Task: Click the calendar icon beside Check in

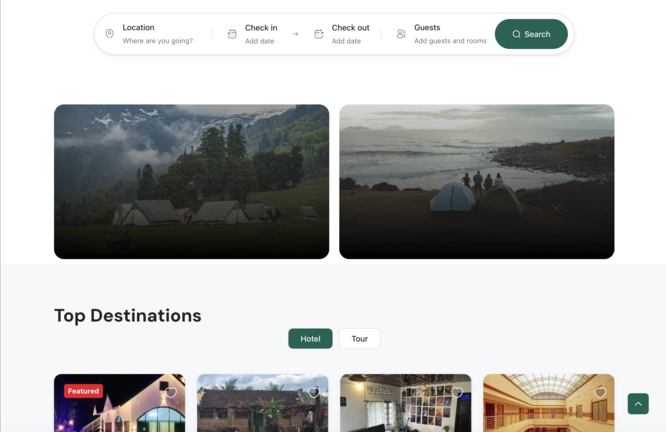Action: [232, 34]
